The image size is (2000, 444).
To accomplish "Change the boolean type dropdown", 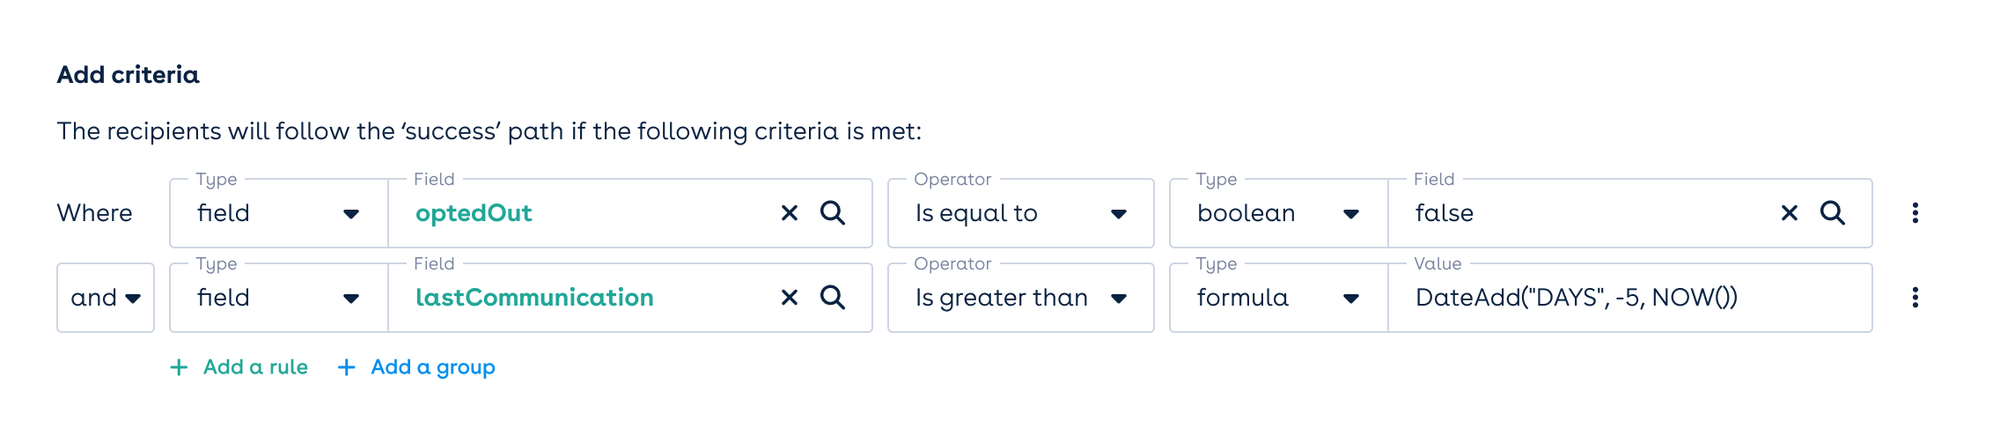I will (1278, 213).
